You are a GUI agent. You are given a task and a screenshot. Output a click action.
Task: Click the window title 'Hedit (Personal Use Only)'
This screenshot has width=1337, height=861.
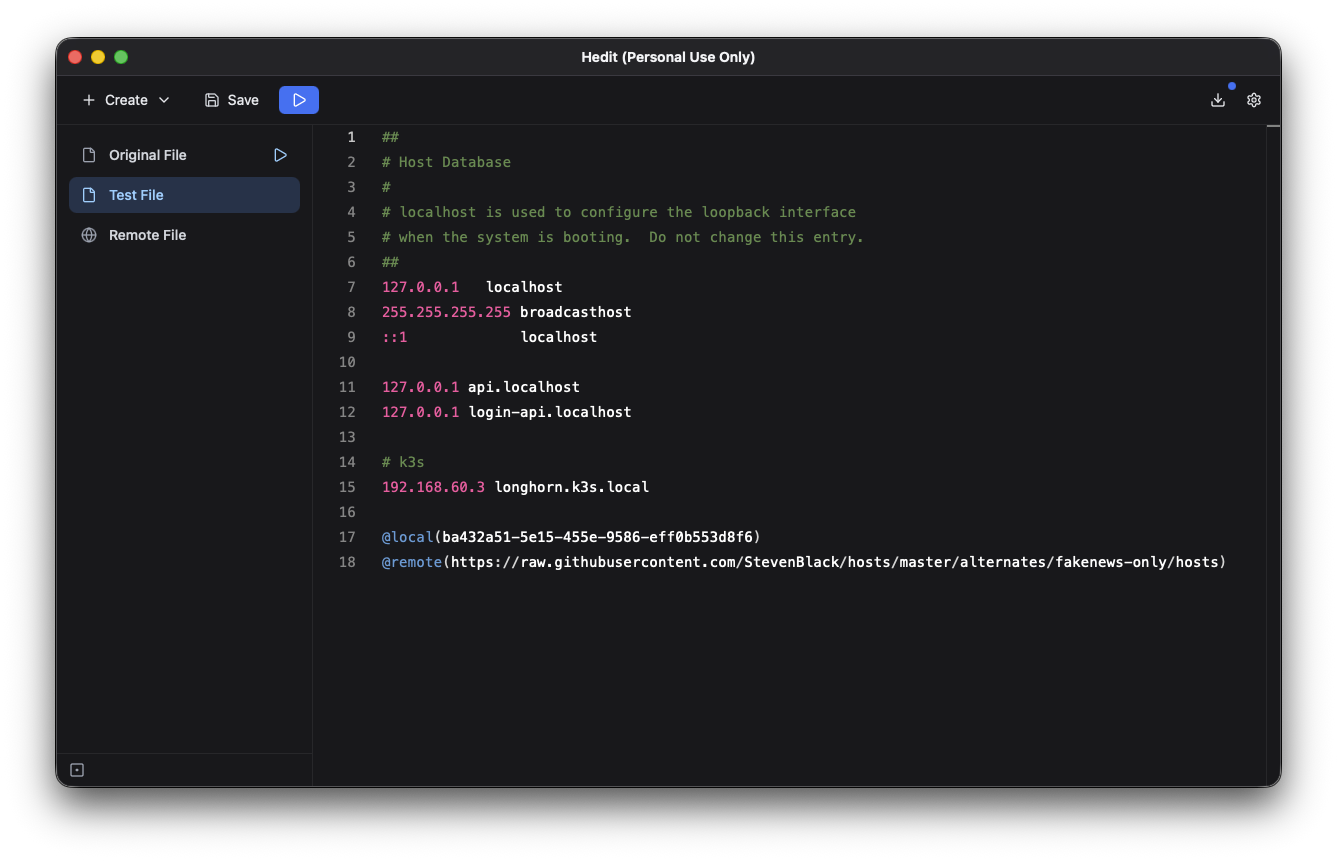pos(668,57)
